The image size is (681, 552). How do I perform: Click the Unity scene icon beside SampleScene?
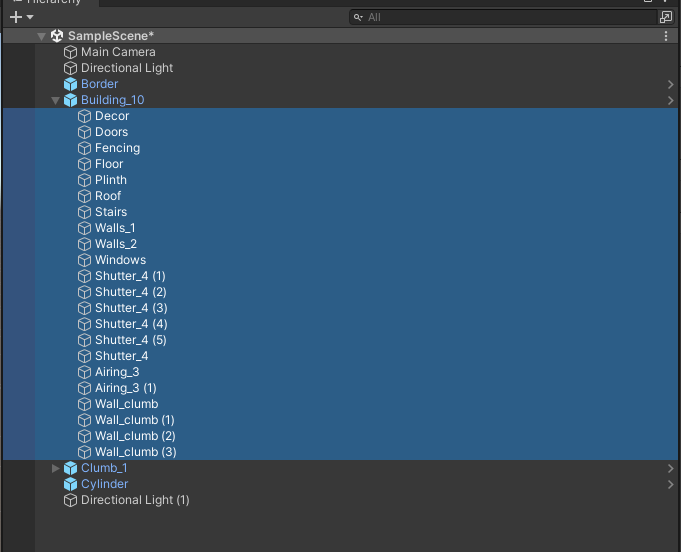click(x=57, y=36)
